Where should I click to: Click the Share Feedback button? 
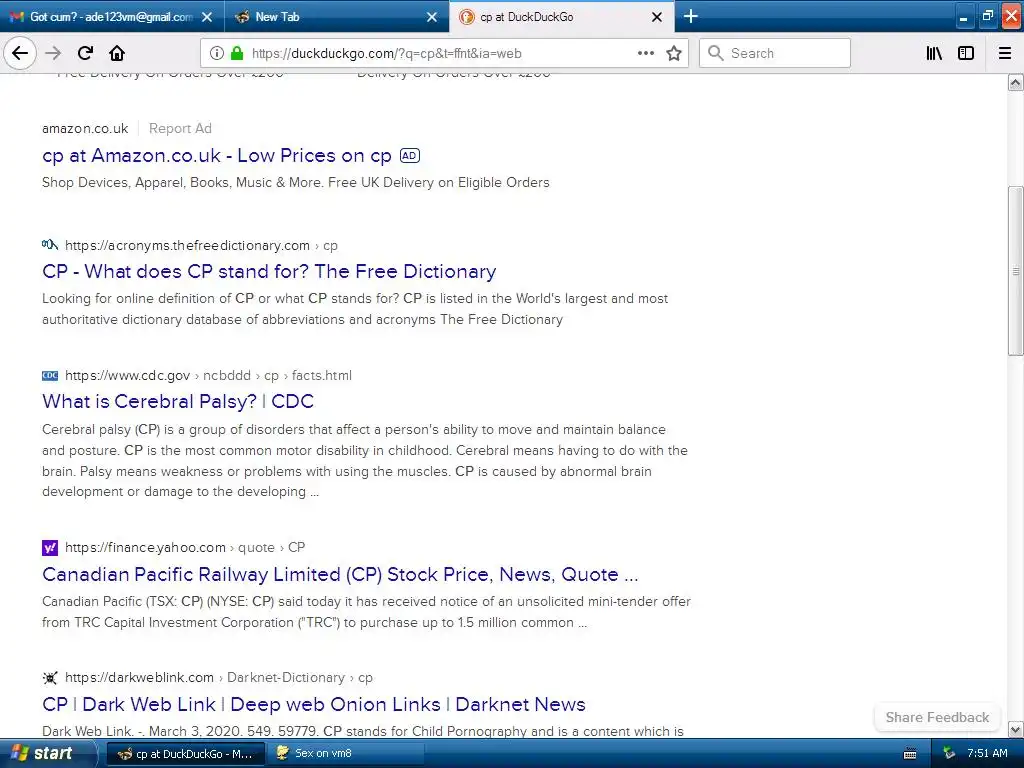[937, 717]
